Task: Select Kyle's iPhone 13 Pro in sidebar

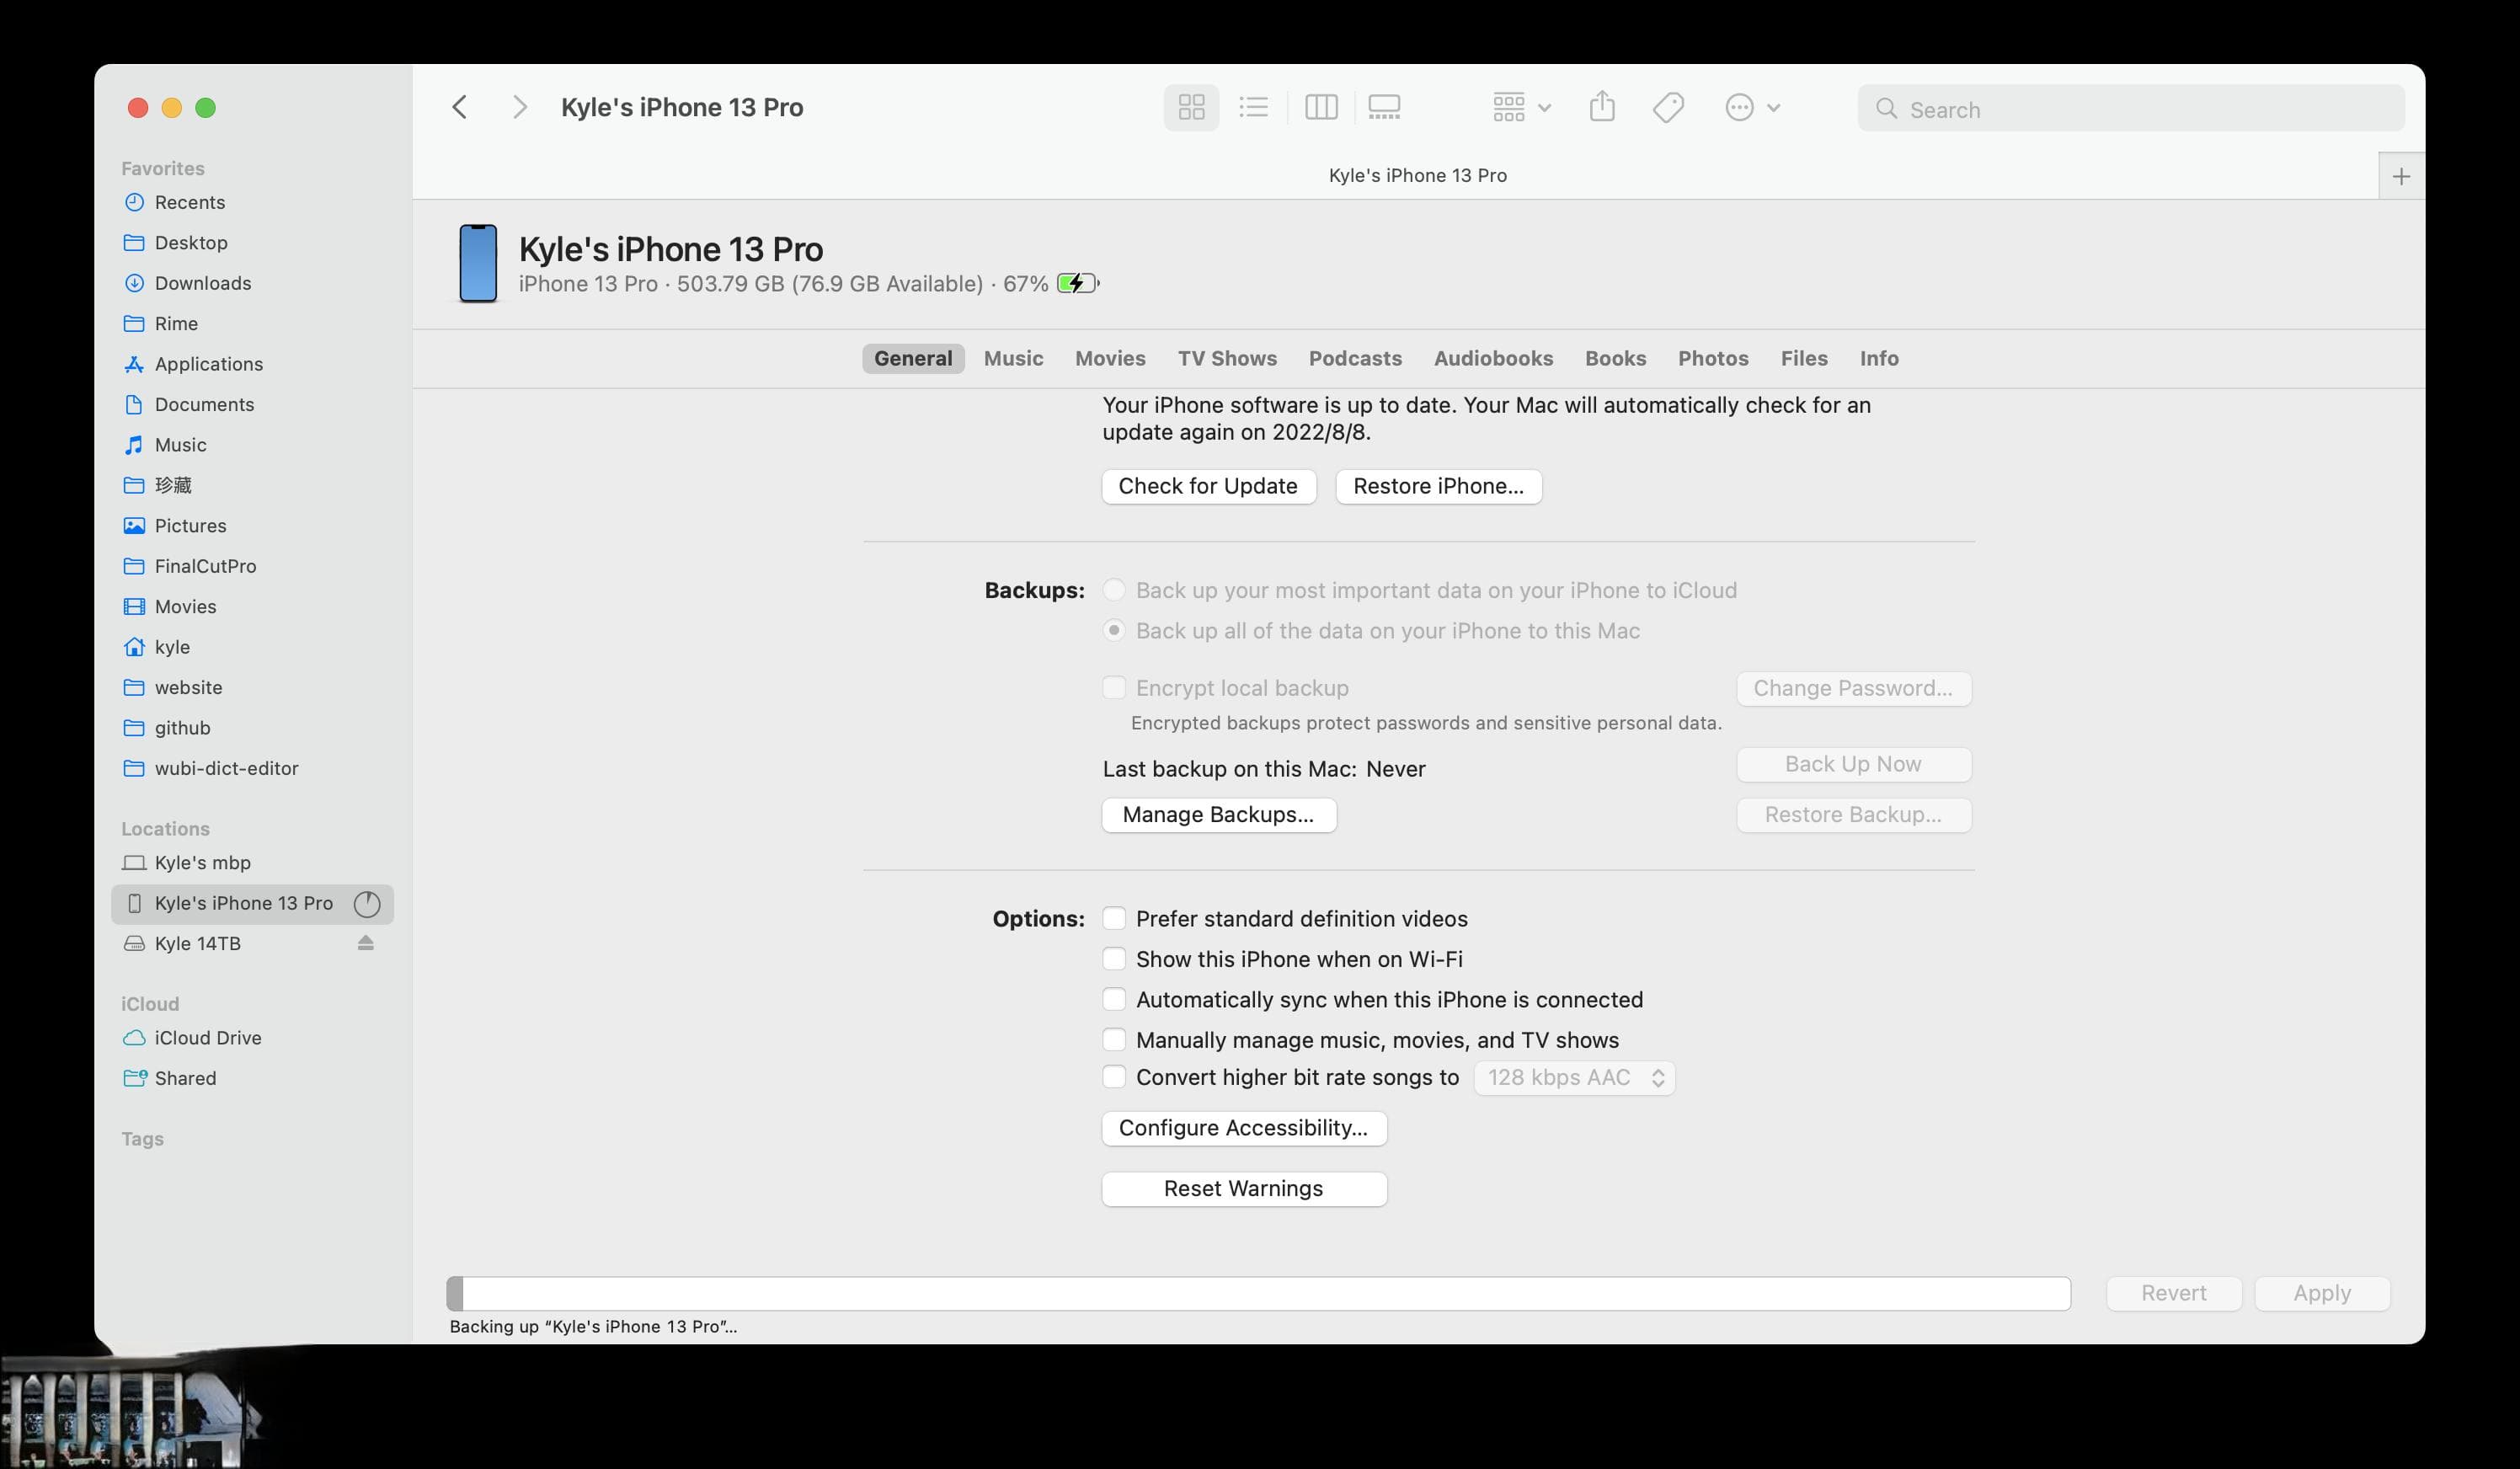Action: tap(243, 904)
